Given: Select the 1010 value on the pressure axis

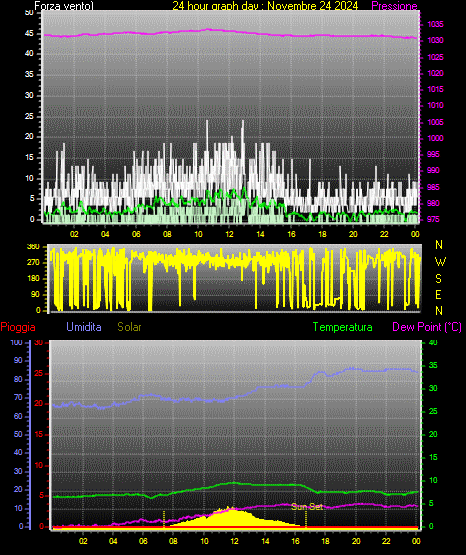Looking at the screenshot, I should 435,105.
